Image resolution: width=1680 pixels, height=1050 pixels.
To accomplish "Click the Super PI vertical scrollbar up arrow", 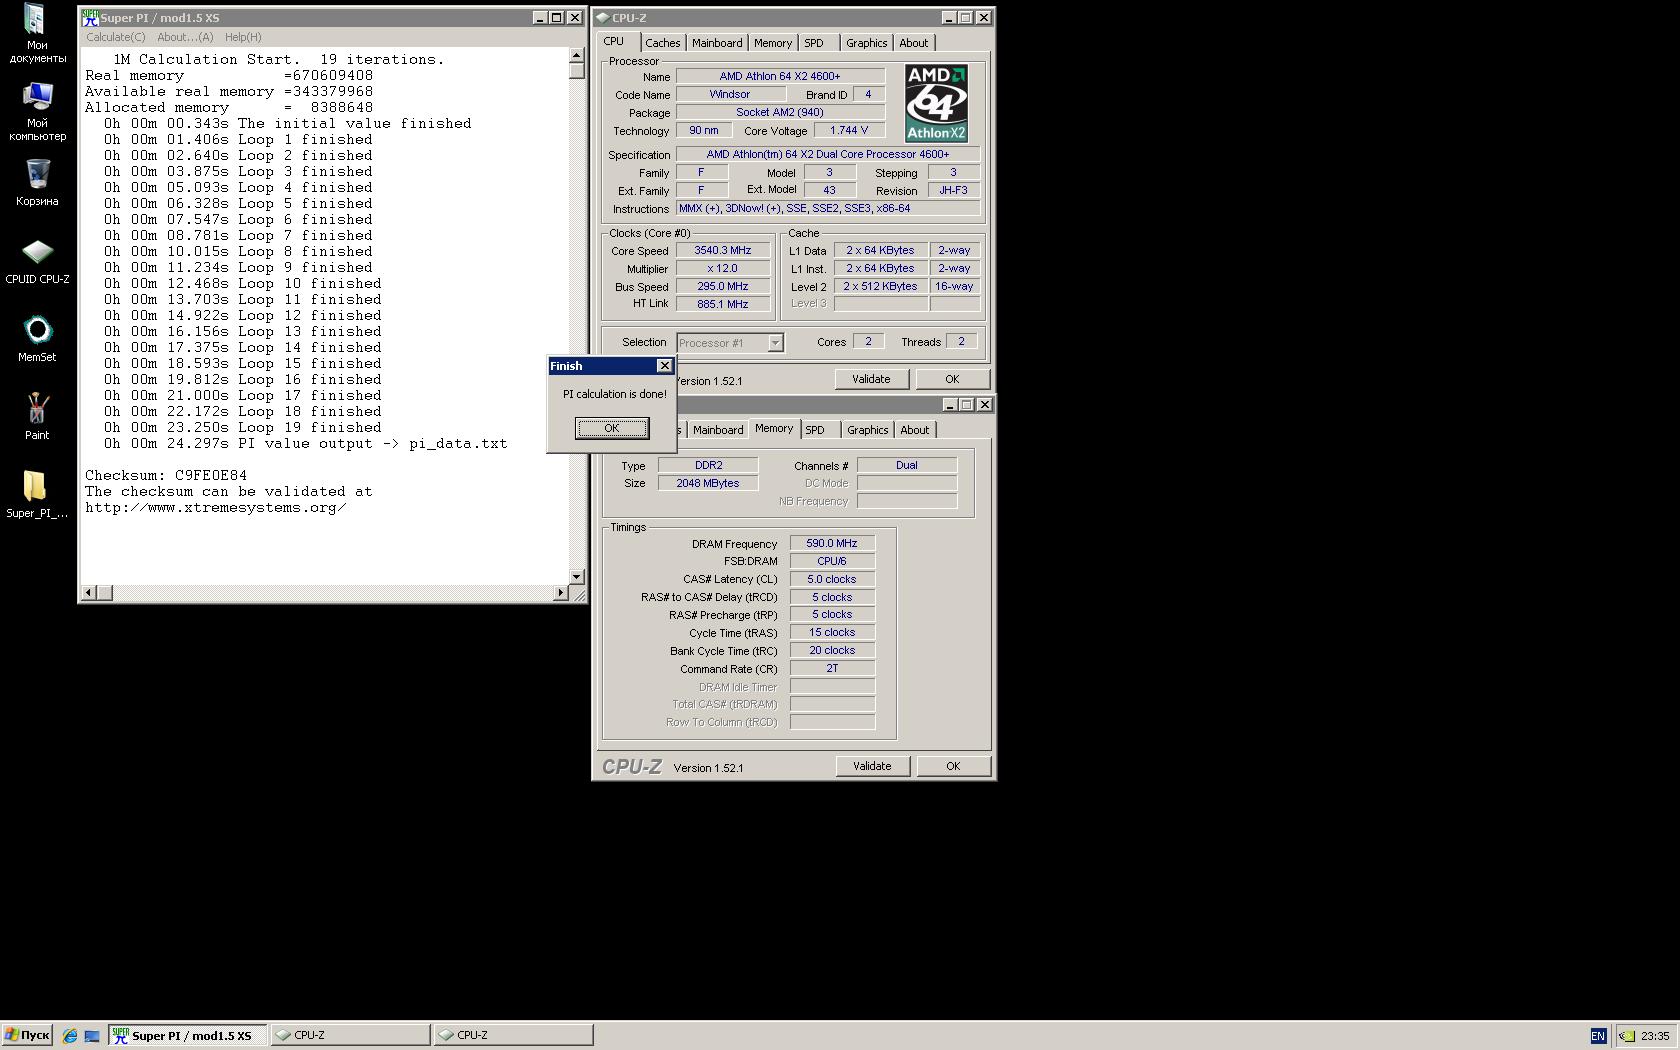I will pyautogui.click(x=577, y=56).
